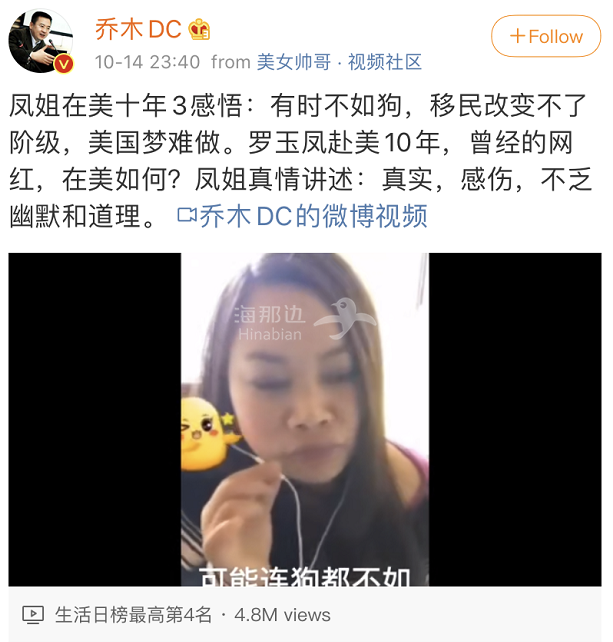Open the 美女帅哥 · 视频社区 source link

point(339,62)
